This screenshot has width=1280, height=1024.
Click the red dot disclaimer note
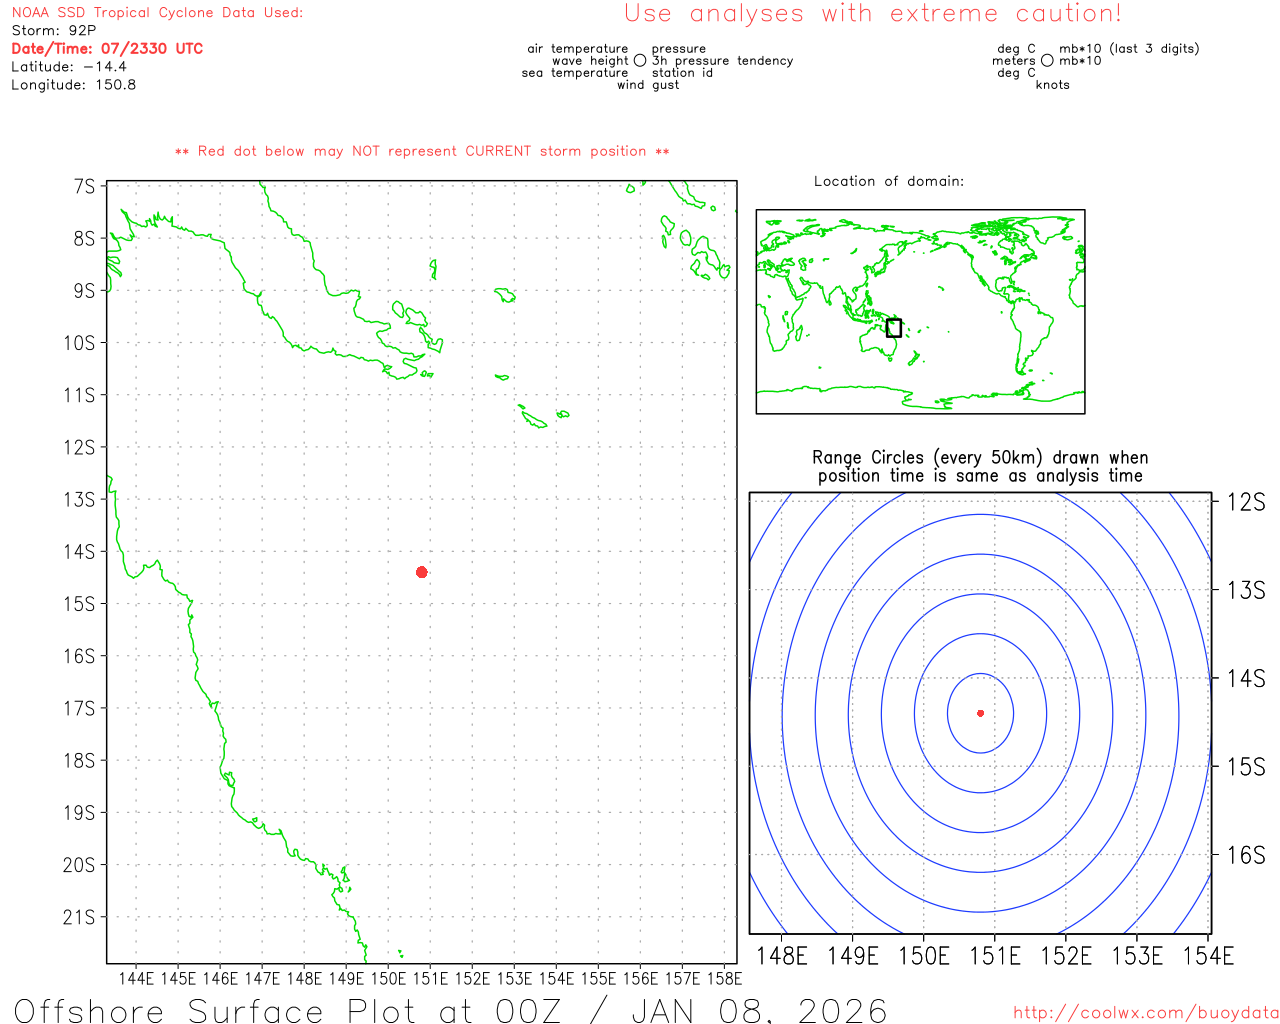pyautogui.click(x=422, y=152)
